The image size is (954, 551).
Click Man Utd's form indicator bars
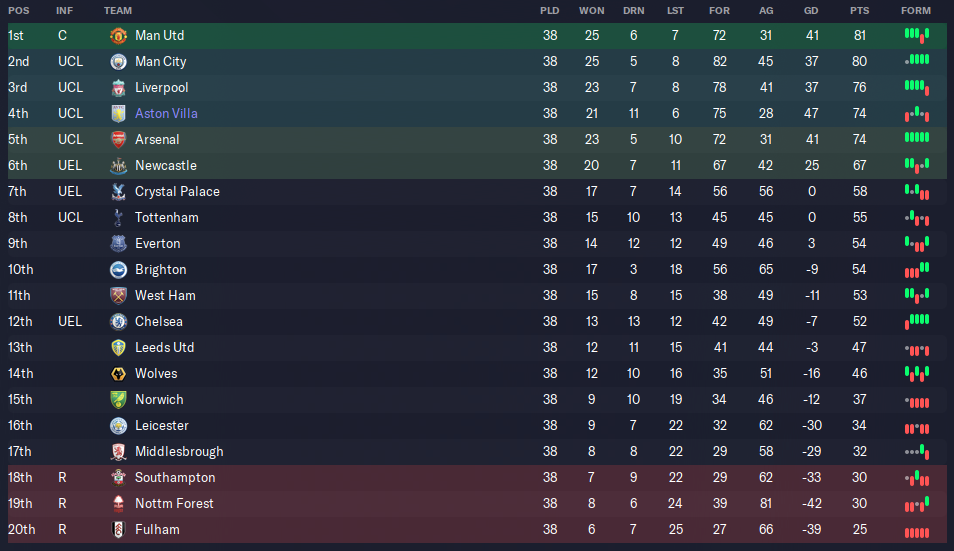pyautogui.click(x=917, y=35)
